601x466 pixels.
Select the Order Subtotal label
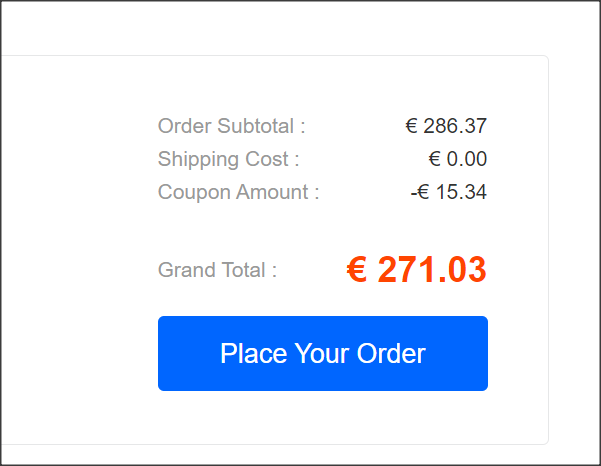[232, 126]
